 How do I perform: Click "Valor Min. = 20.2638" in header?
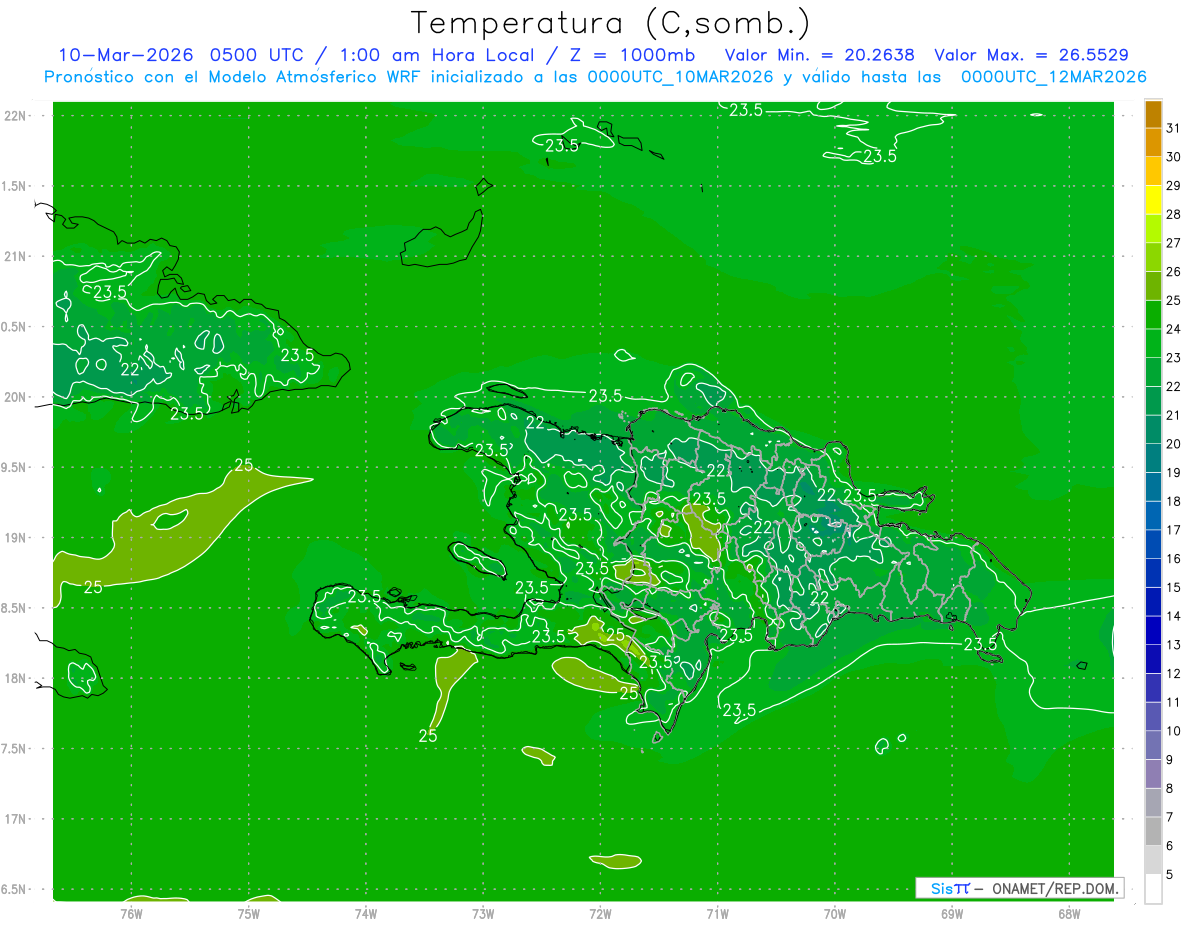(x=819, y=55)
